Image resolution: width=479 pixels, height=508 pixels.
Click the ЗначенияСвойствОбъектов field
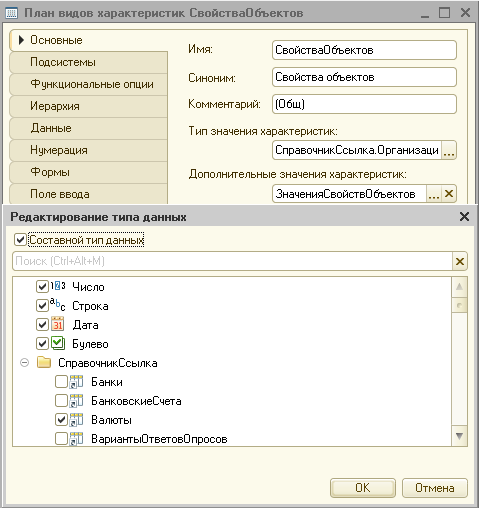(349, 194)
